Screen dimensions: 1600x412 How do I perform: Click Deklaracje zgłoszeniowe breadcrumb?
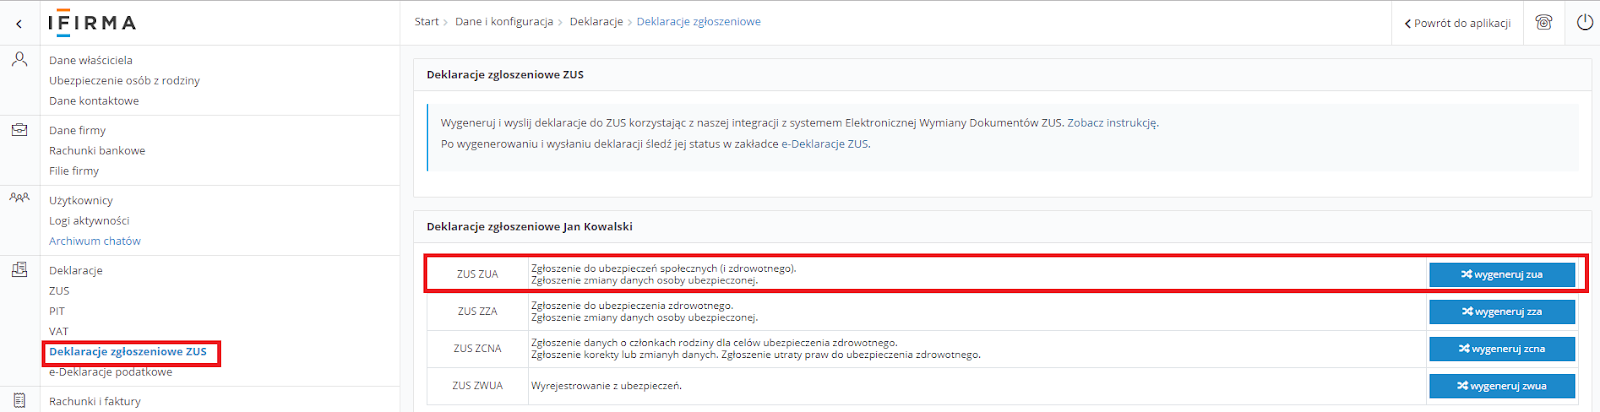point(699,21)
